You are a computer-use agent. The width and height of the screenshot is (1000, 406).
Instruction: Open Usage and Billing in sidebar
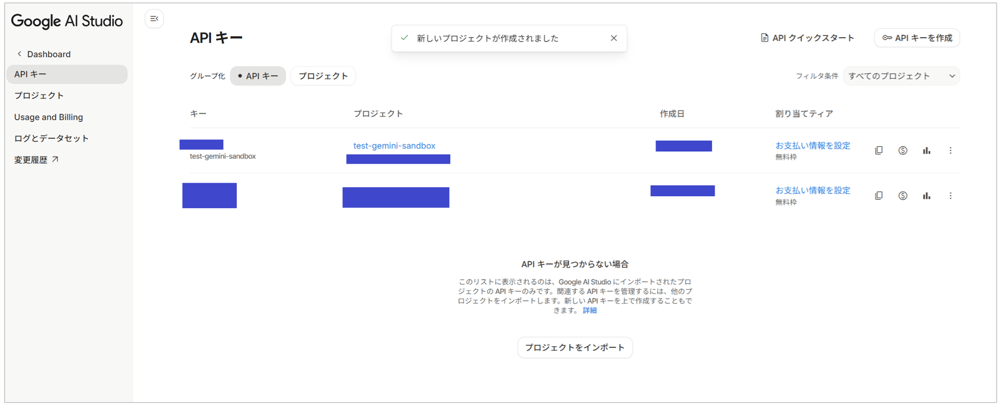point(48,117)
